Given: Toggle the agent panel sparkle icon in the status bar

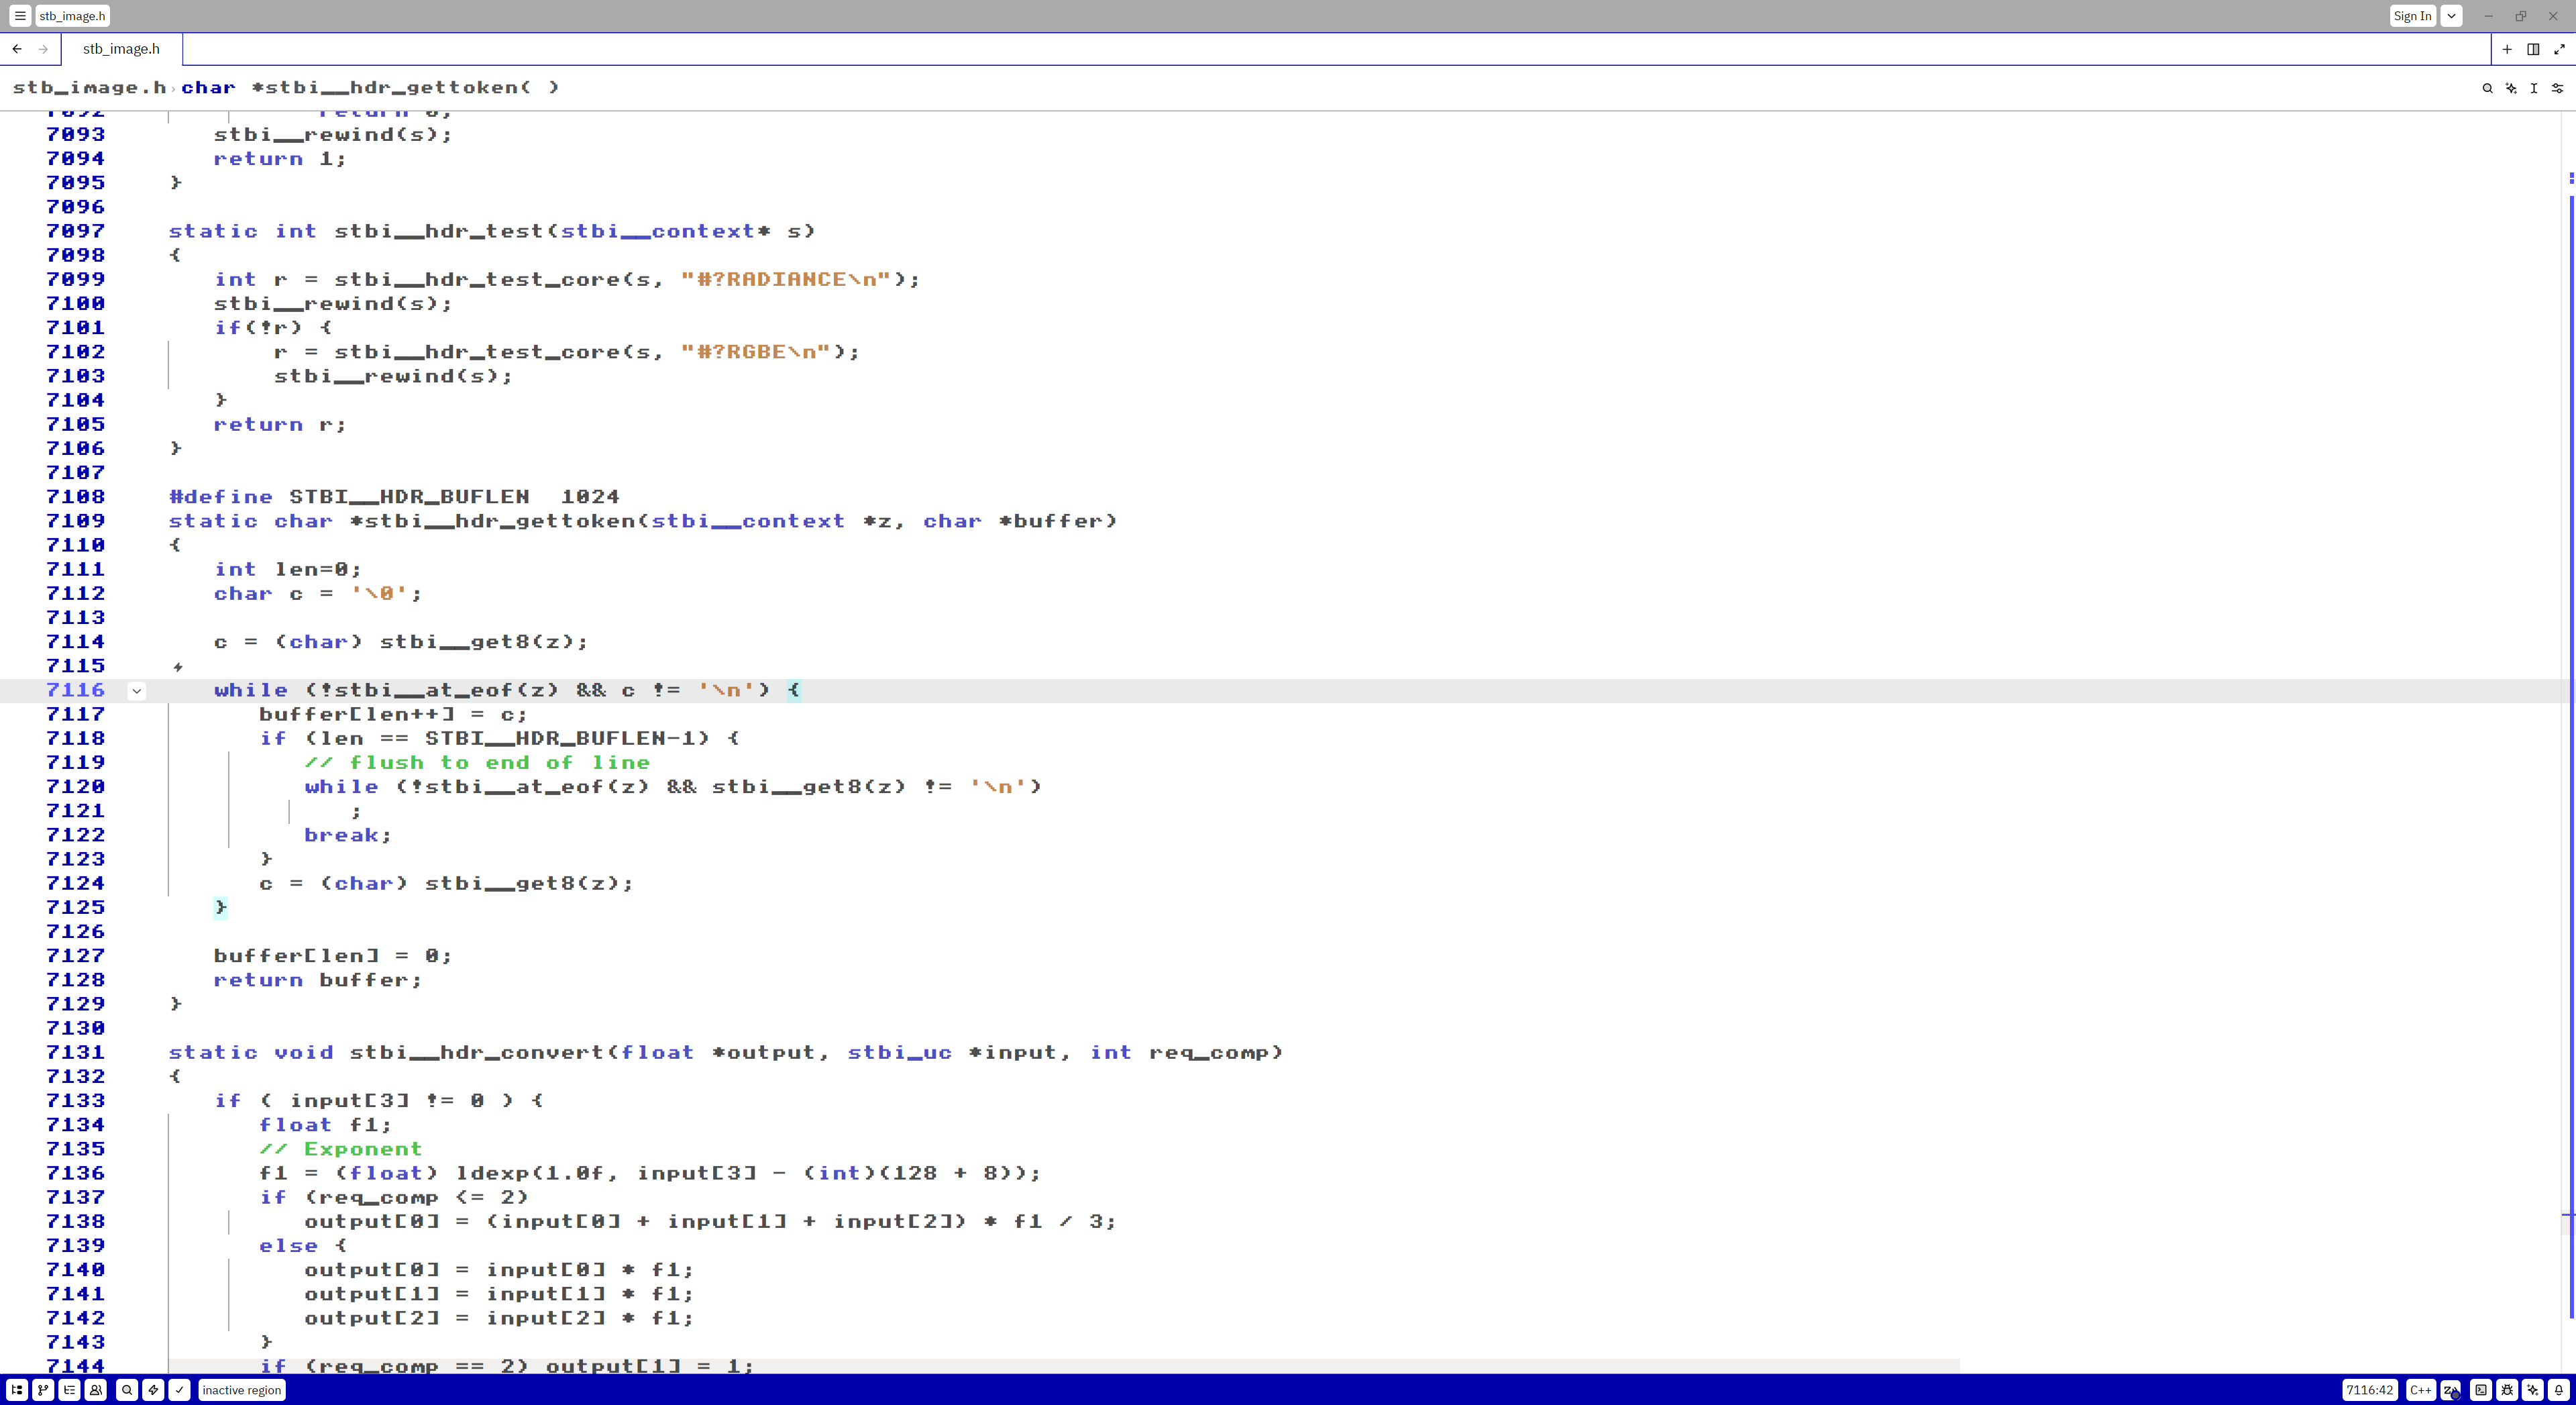Looking at the screenshot, I should (2533, 1389).
